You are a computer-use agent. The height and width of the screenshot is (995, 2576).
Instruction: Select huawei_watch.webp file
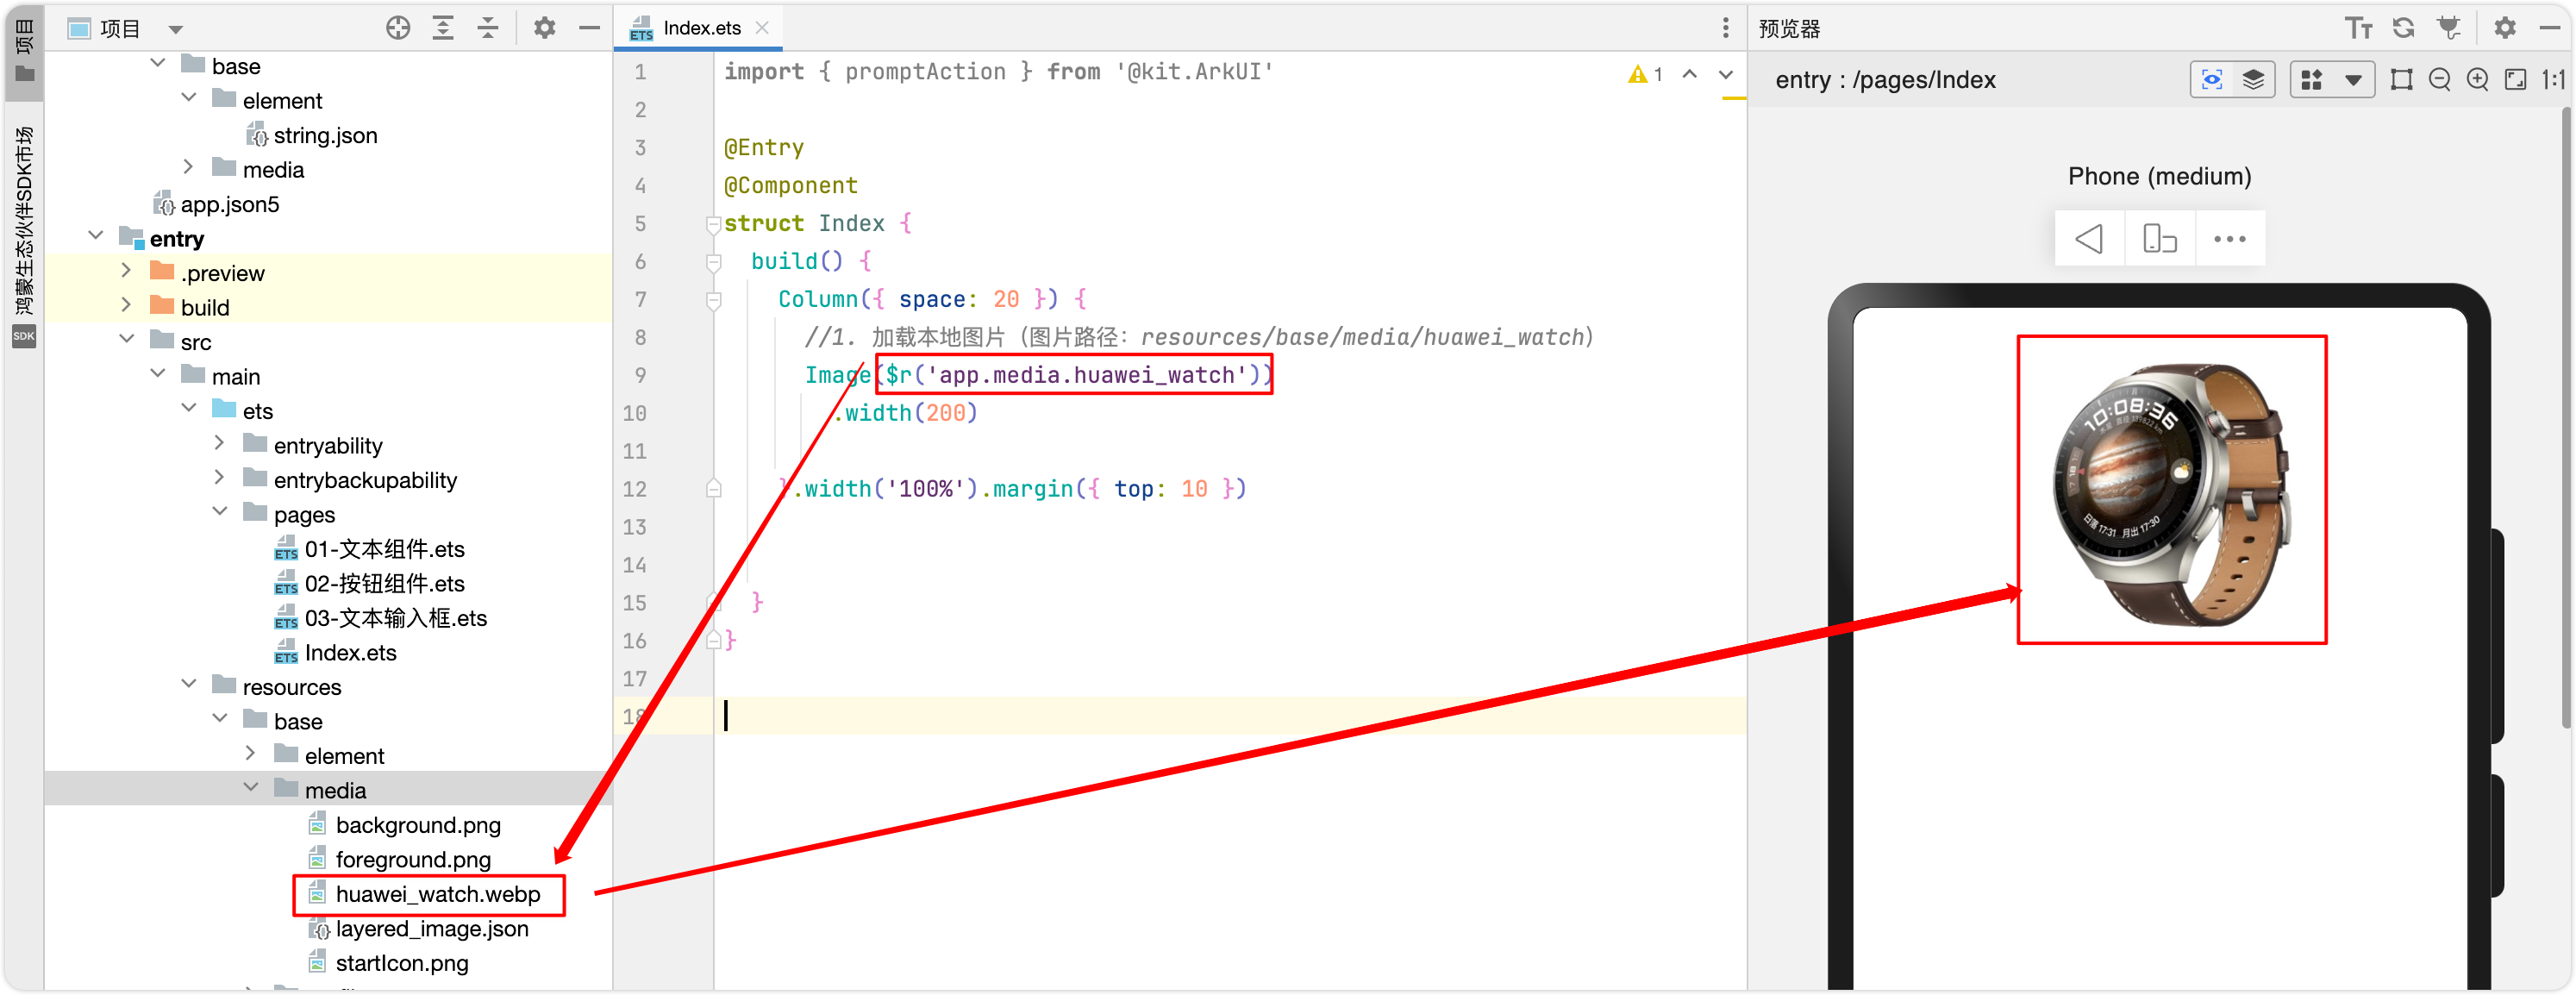click(x=424, y=894)
